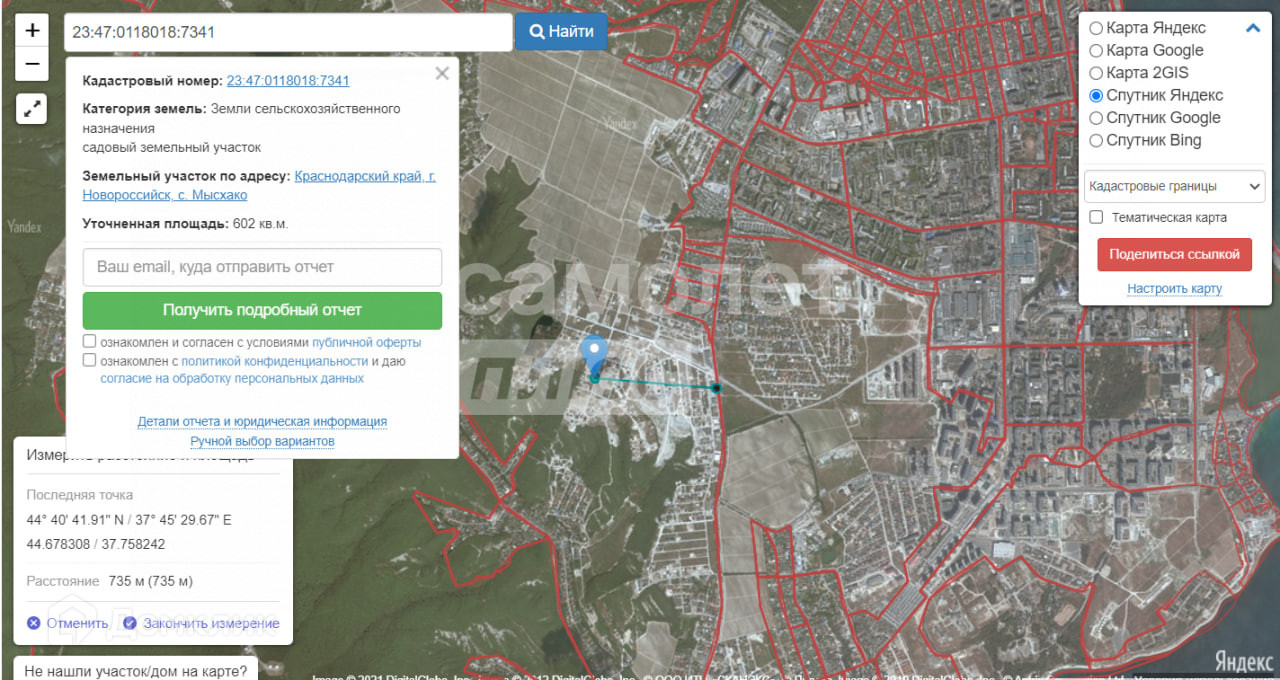Select Спутник Яндекс radio option

[x=1096, y=95]
